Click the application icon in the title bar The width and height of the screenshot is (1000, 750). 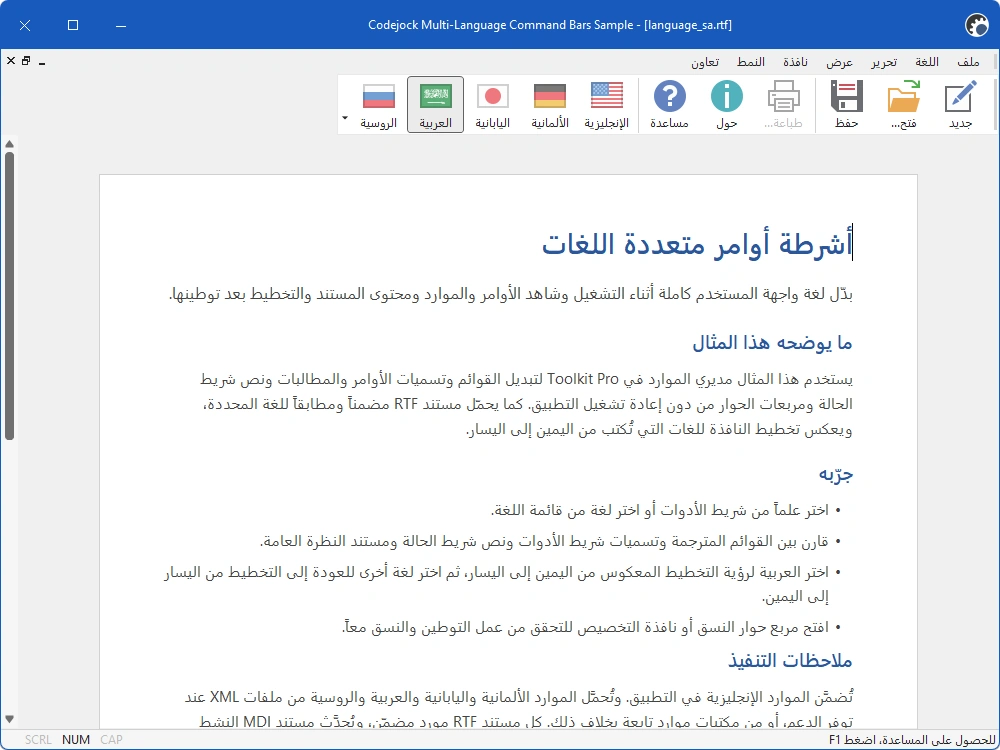[977, 26]
